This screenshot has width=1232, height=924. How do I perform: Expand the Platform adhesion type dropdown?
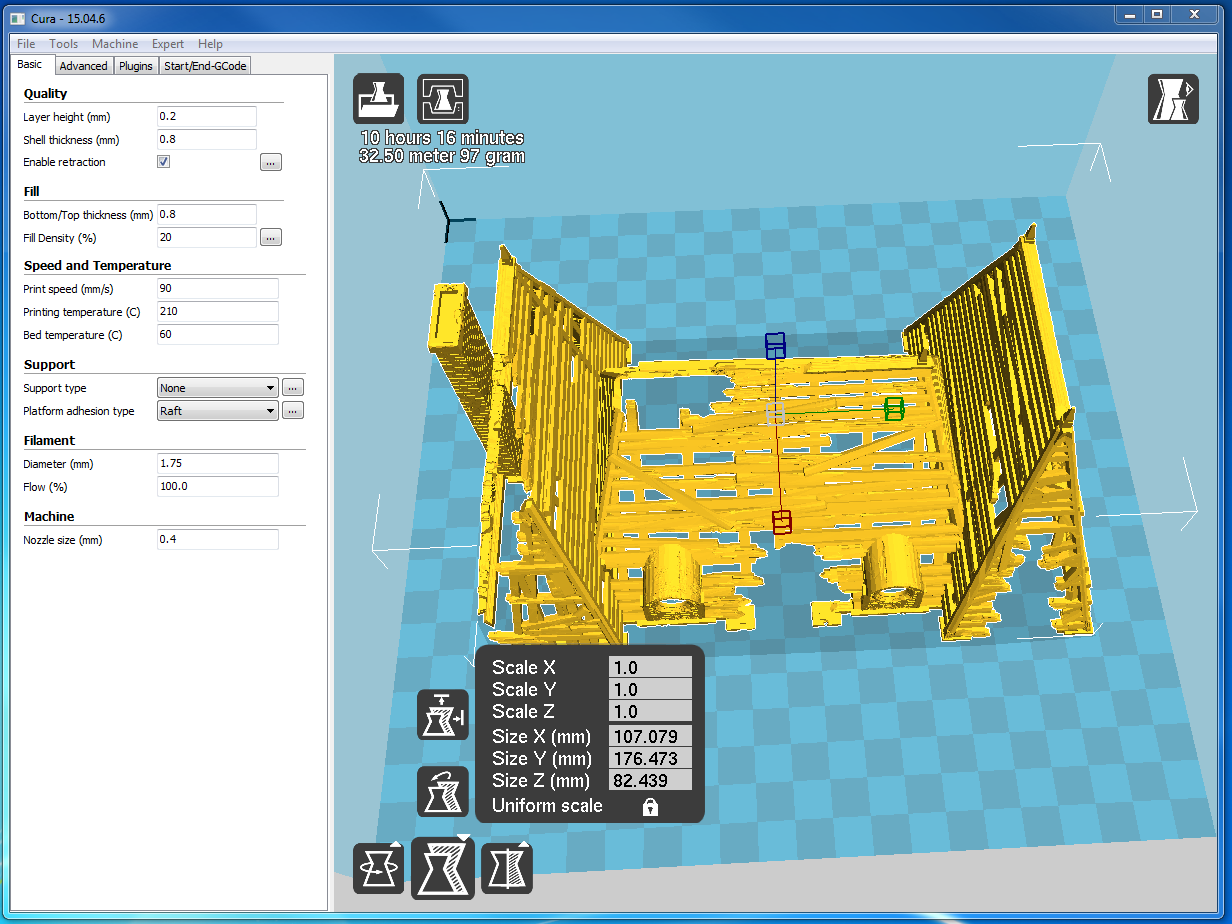(217, 411)
